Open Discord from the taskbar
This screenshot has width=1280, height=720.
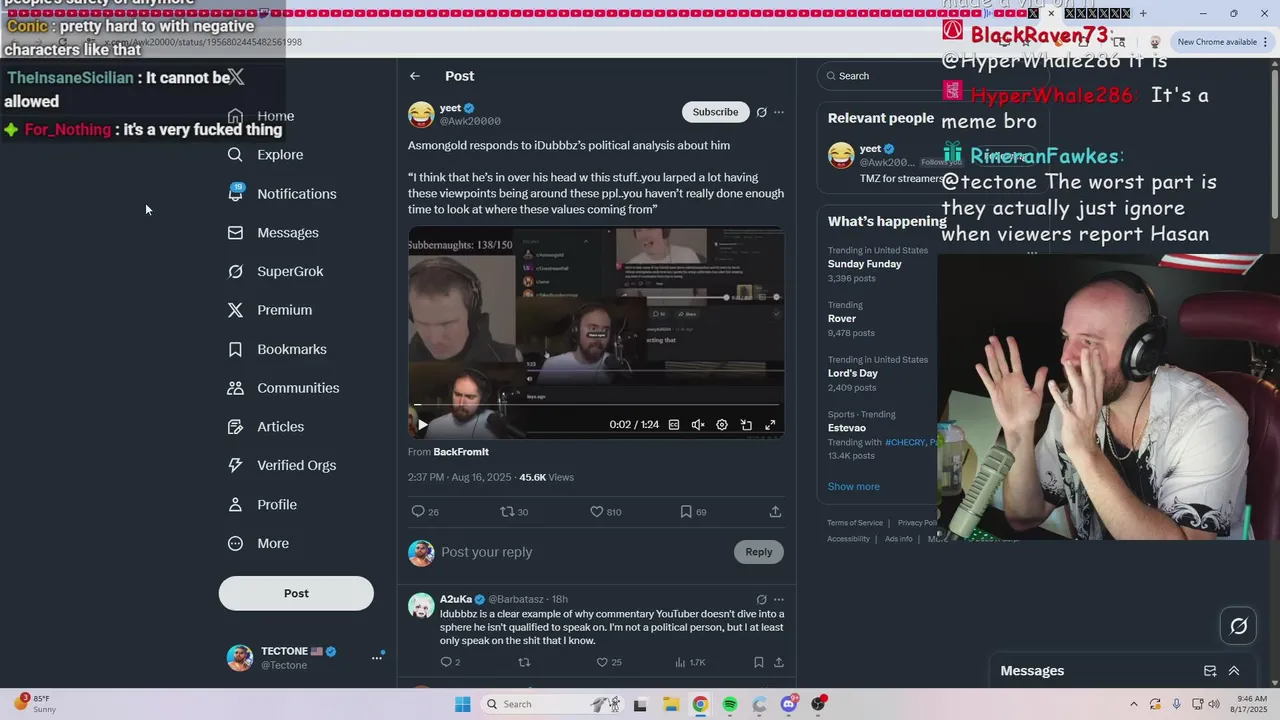pyautogui.click(x=789, y=704)
